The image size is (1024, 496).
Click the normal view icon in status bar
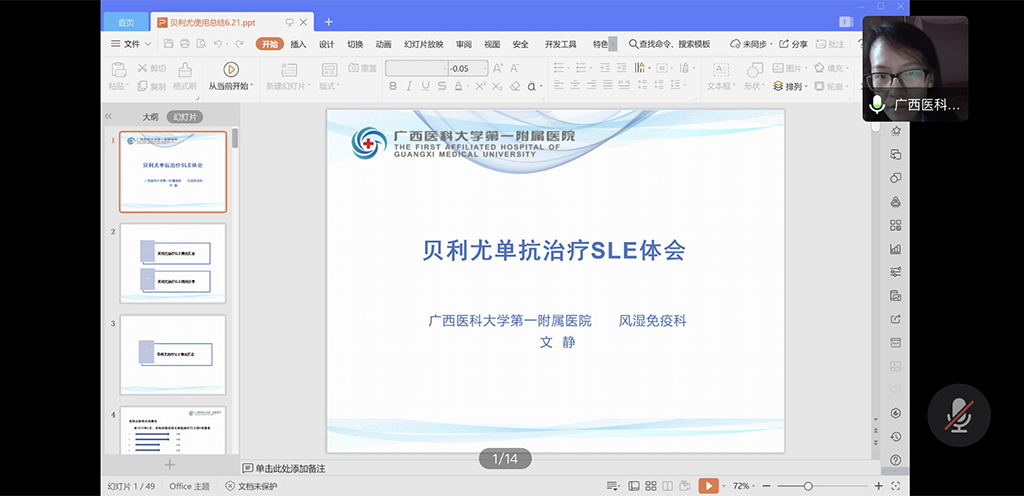point(633,486)
